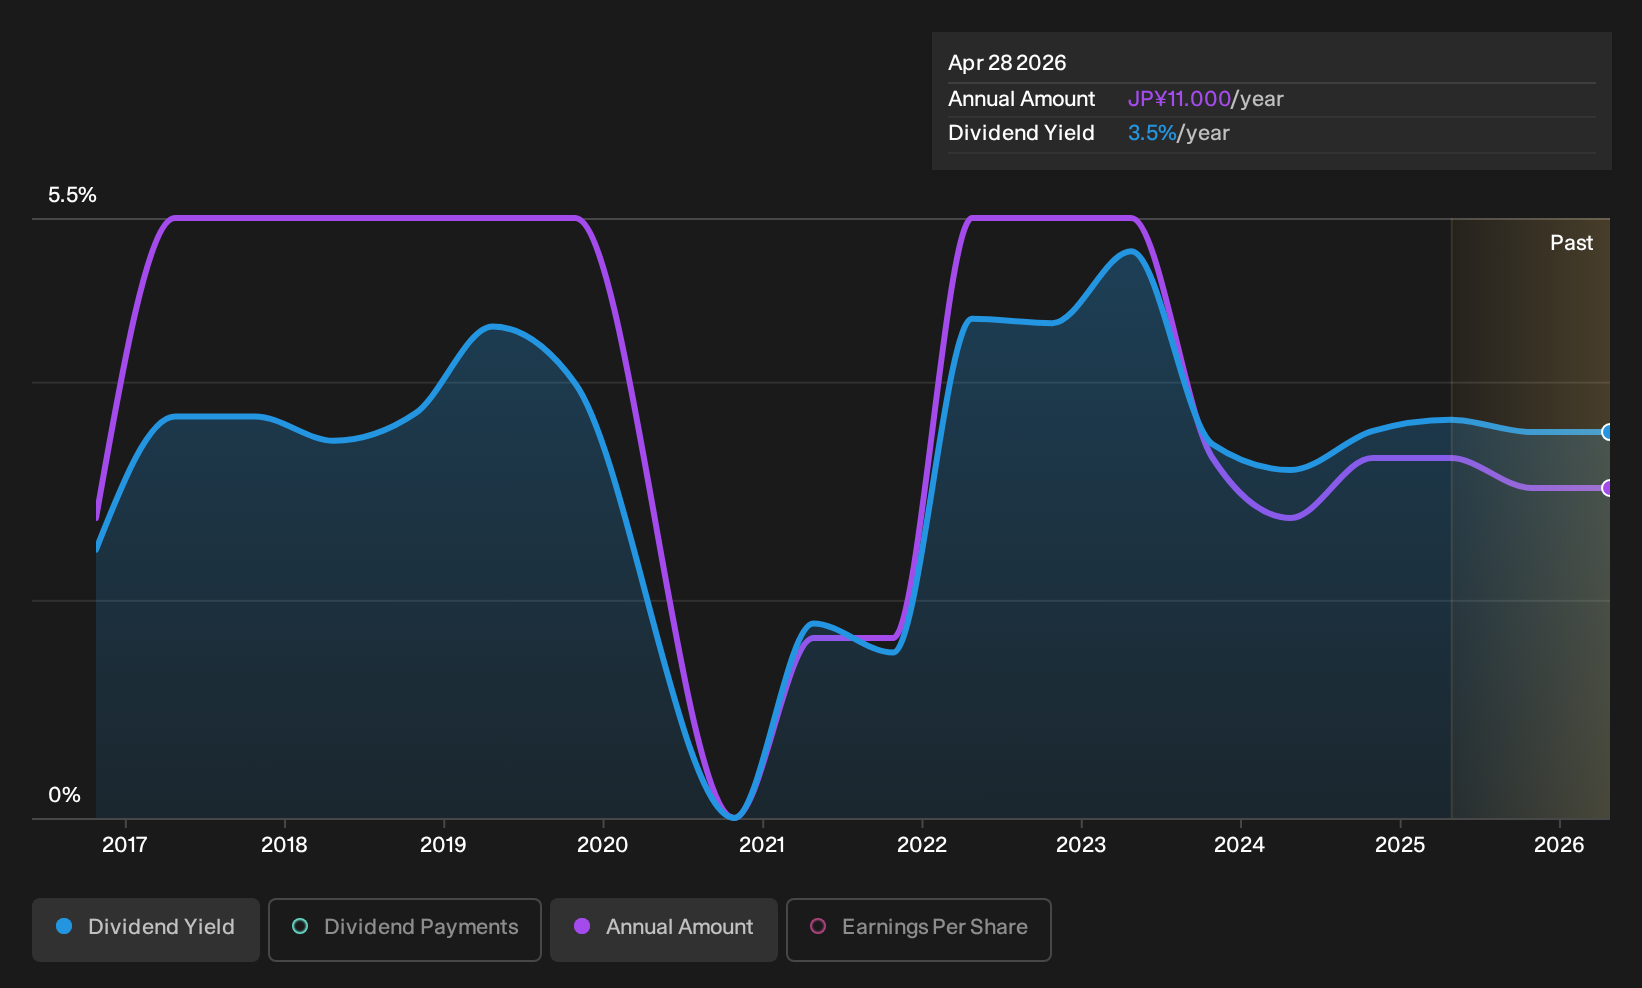The width and height of the screenshot is (1642, 988).
Task: Click the 2019 x-axis label
Action: (x=443, y=845)
